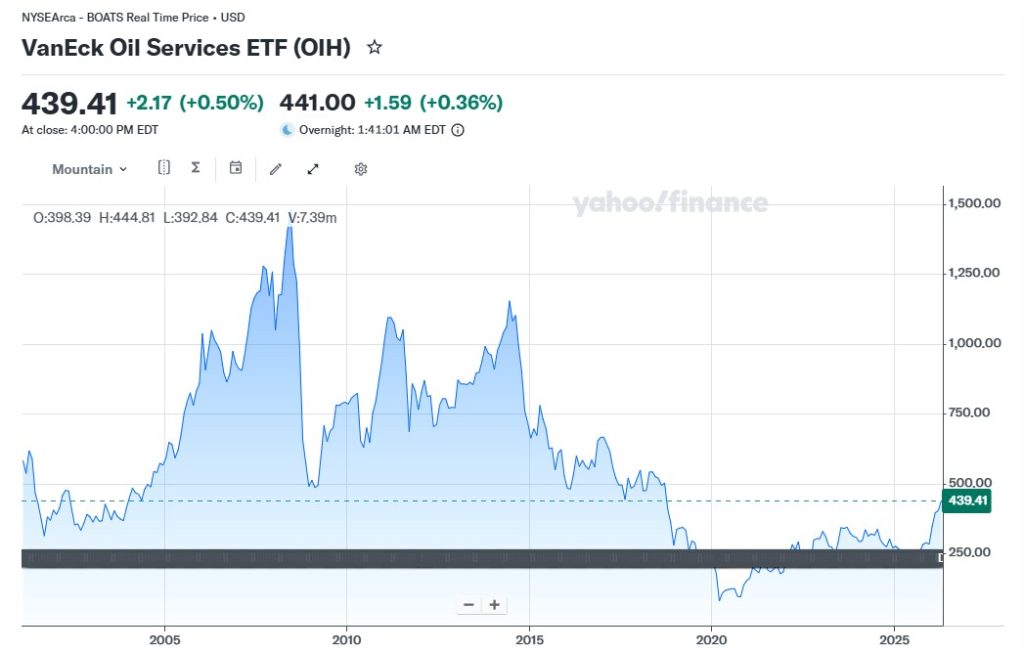
Task: Open the Mountain chart type dropdown
Action: click(x=89, y=169)
